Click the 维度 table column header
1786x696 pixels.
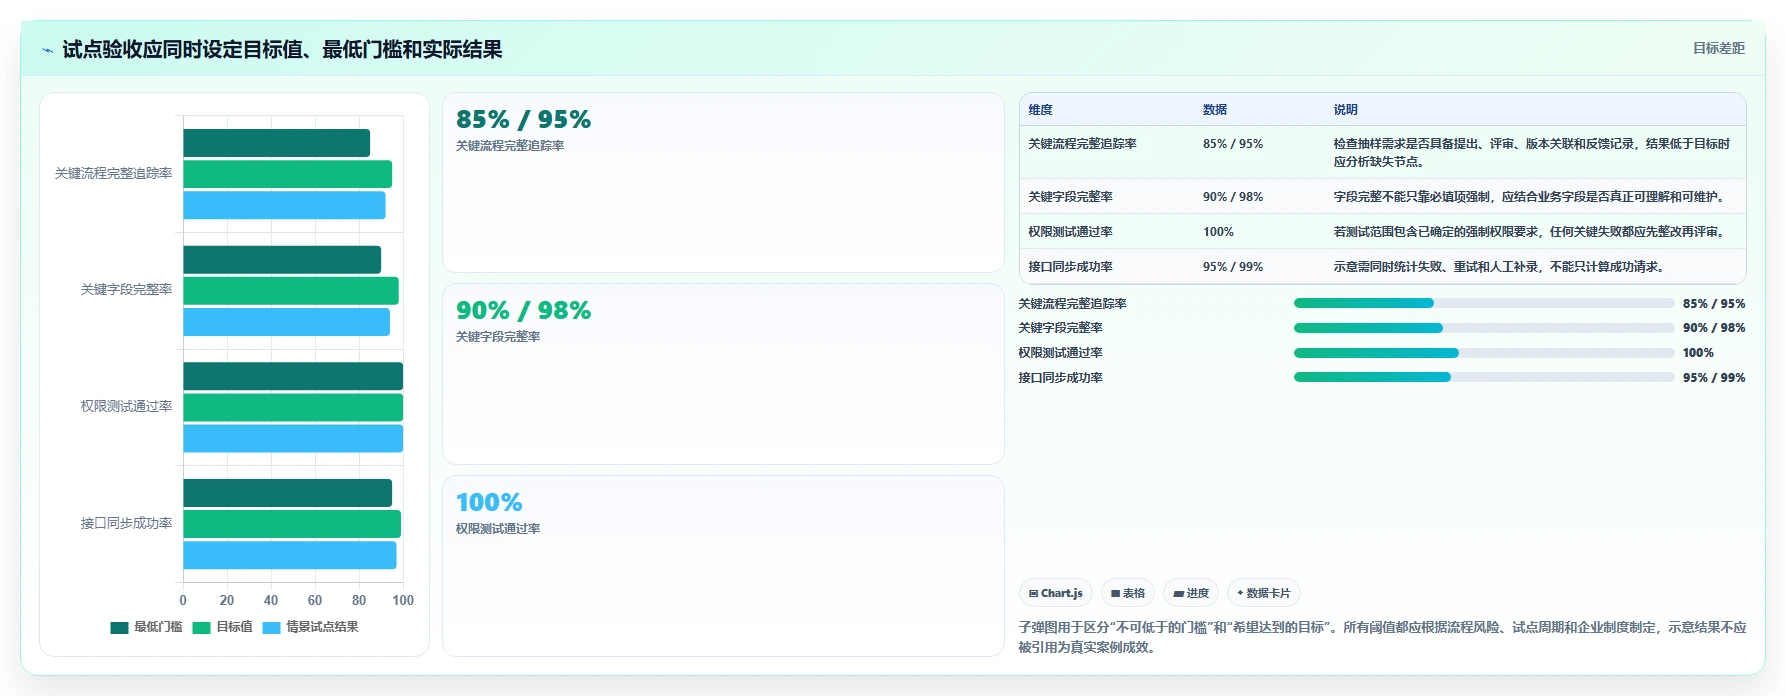click(x=1040, y=110)
